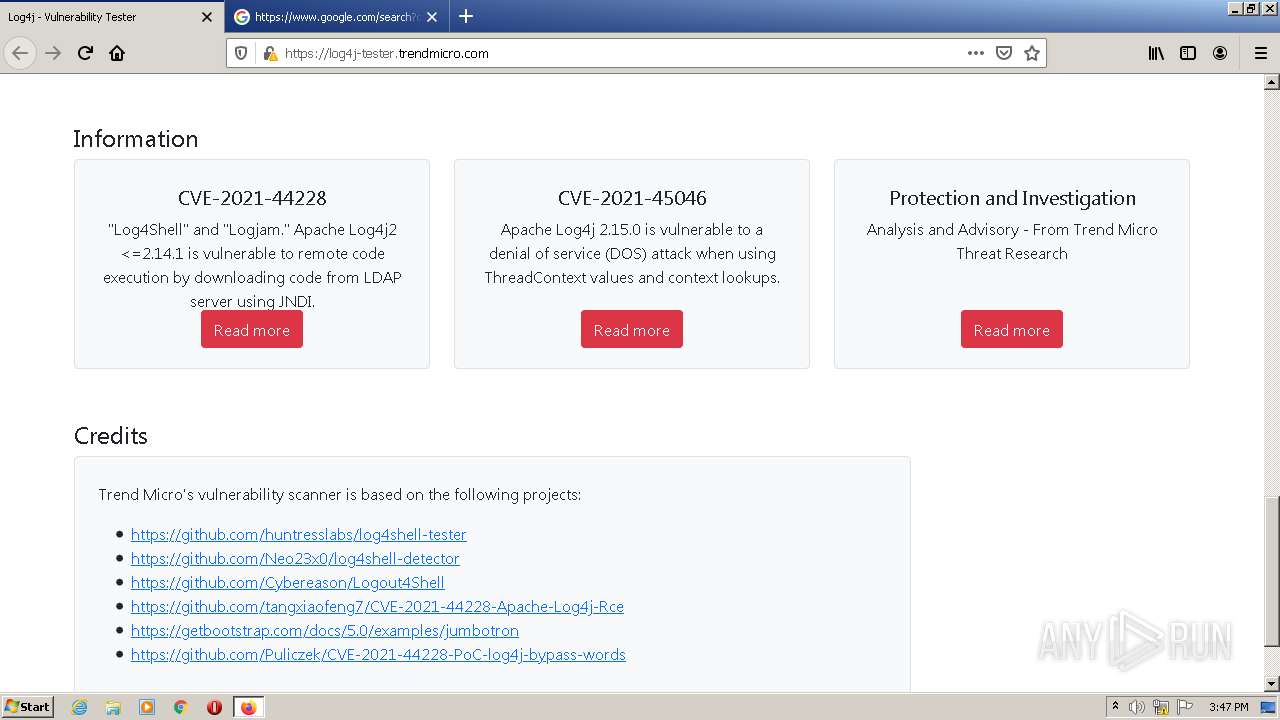Open tangxiaofeng7 Apache-Log4j-Rce link
1280x720 pixels.
click(377, 607)
